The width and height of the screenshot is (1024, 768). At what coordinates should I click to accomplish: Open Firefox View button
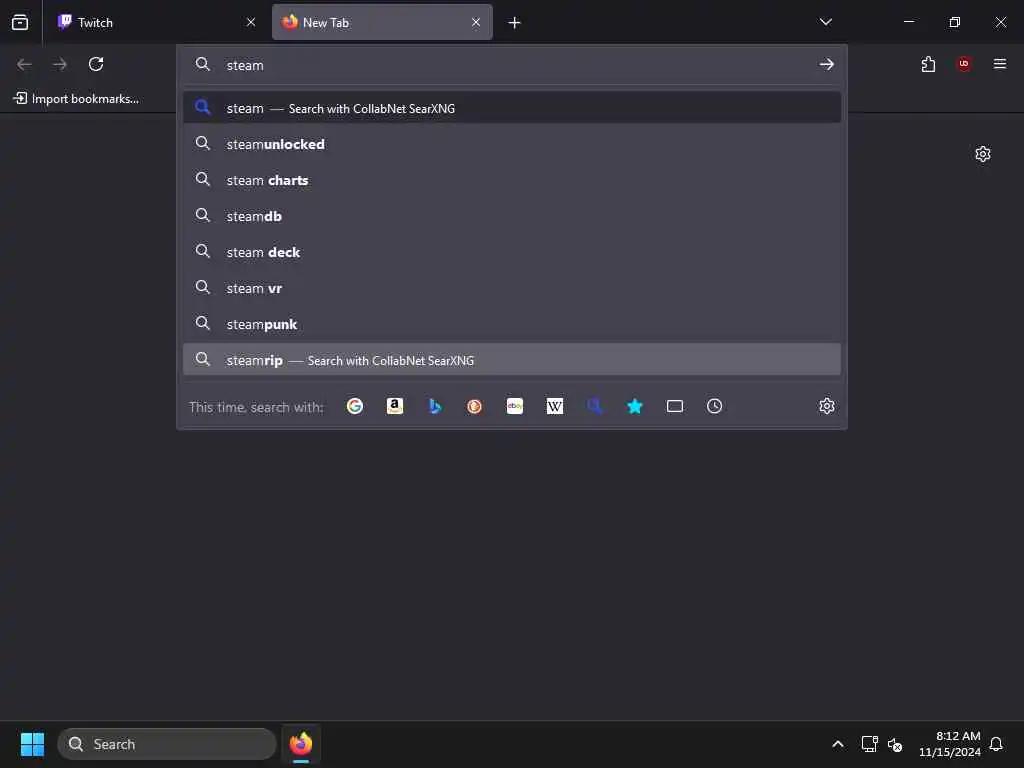(20, 22)
